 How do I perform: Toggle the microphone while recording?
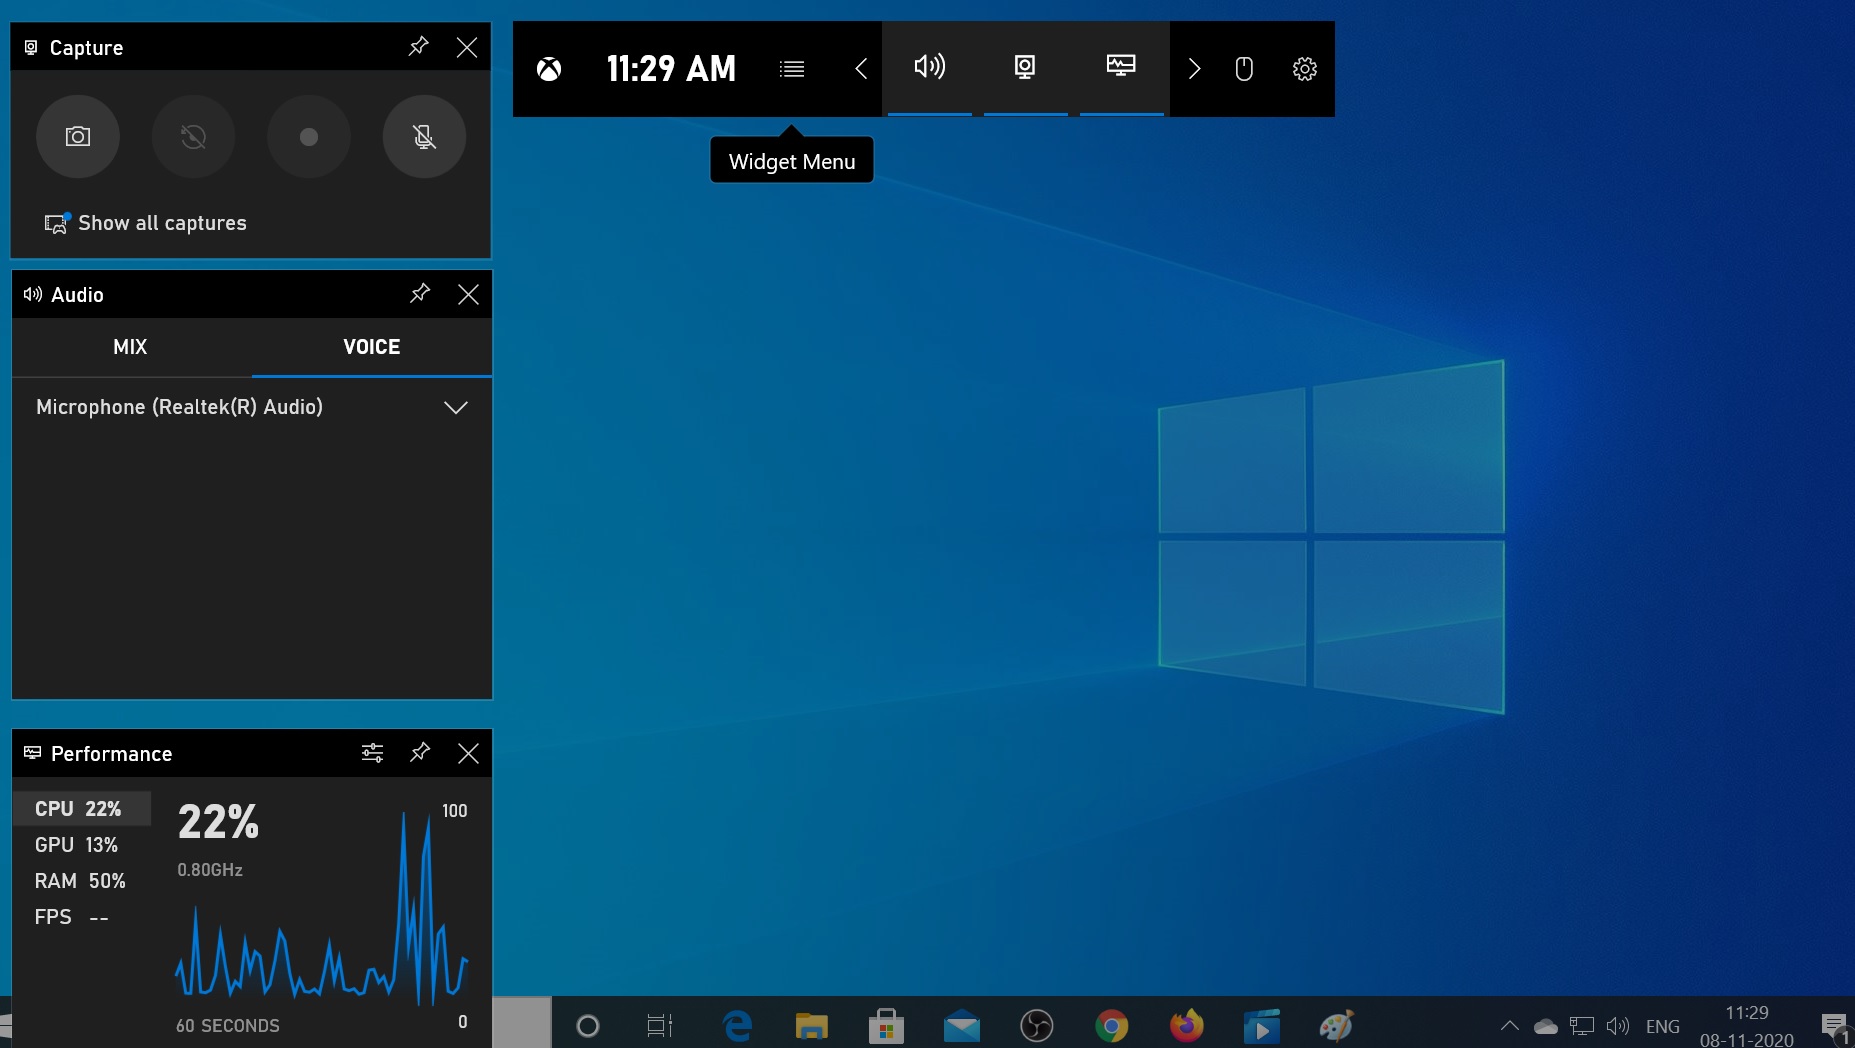pos(424,137)
